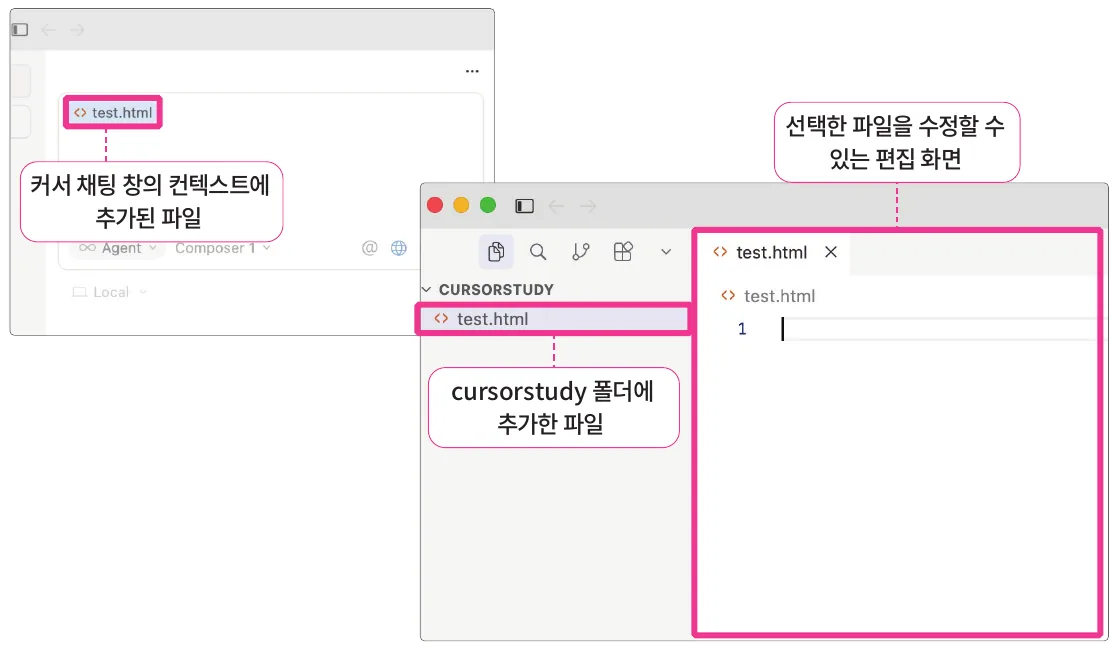Select the test.html context chip in chat
This screenshot has width=1120, height=652.
coord(113,113)
